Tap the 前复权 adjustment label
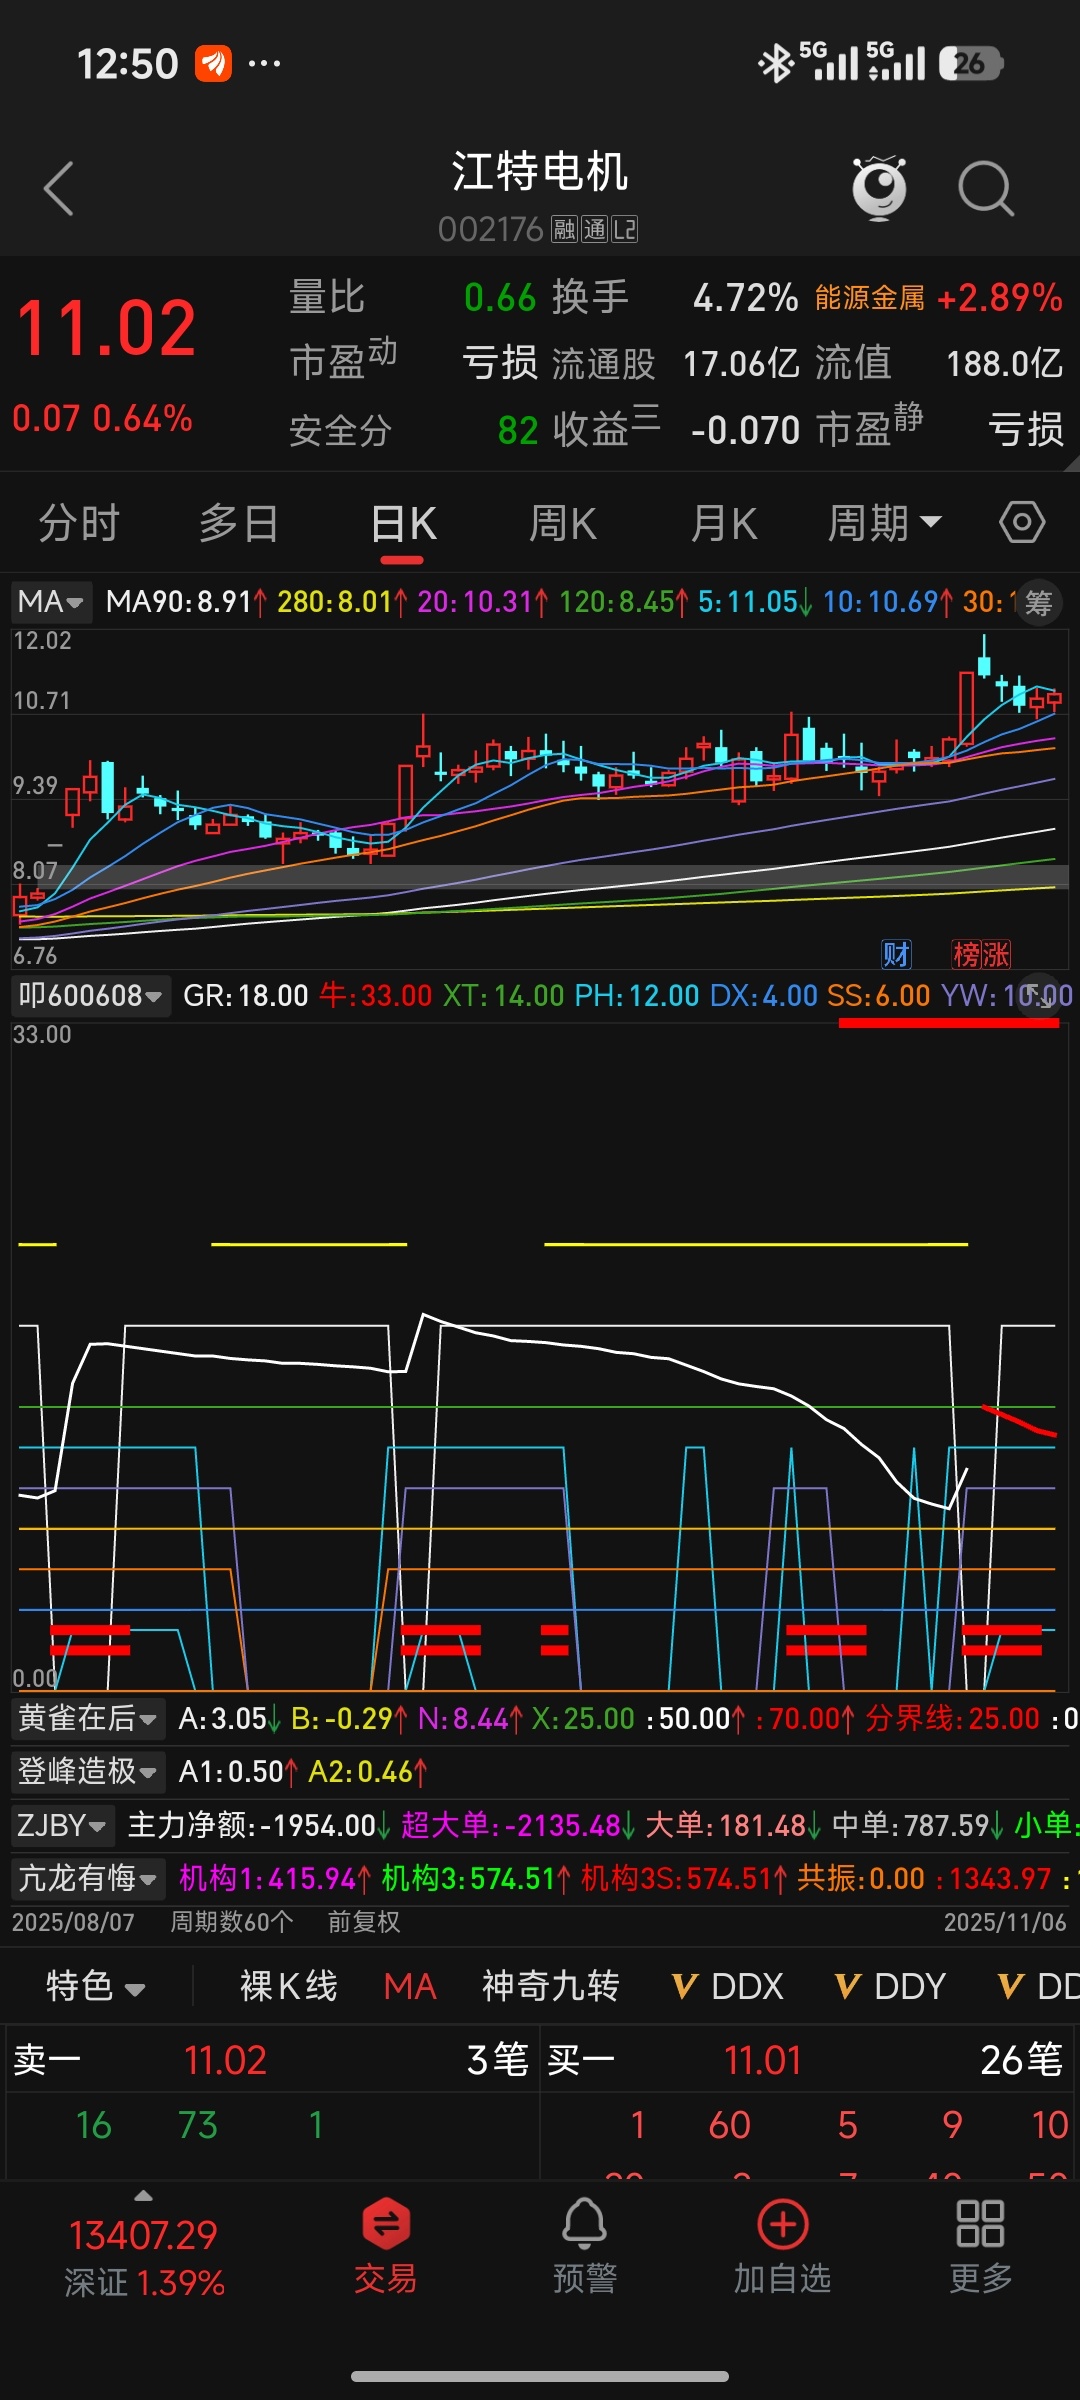 364,1922
